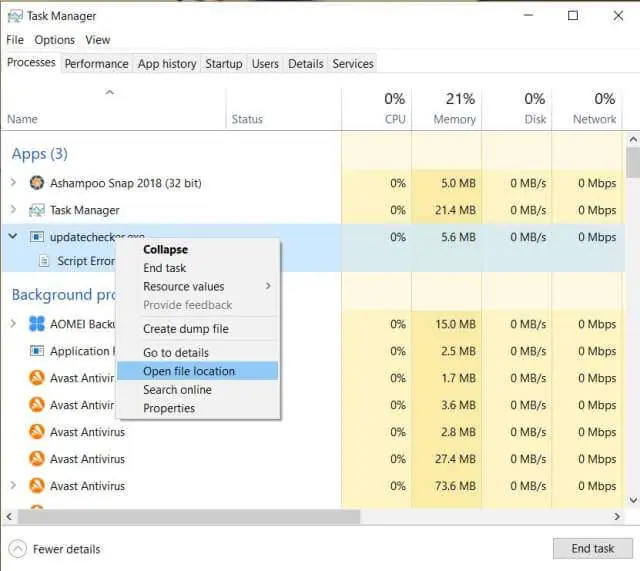
Task: Select the Processes tab
Action: click(x=31, y=62)
